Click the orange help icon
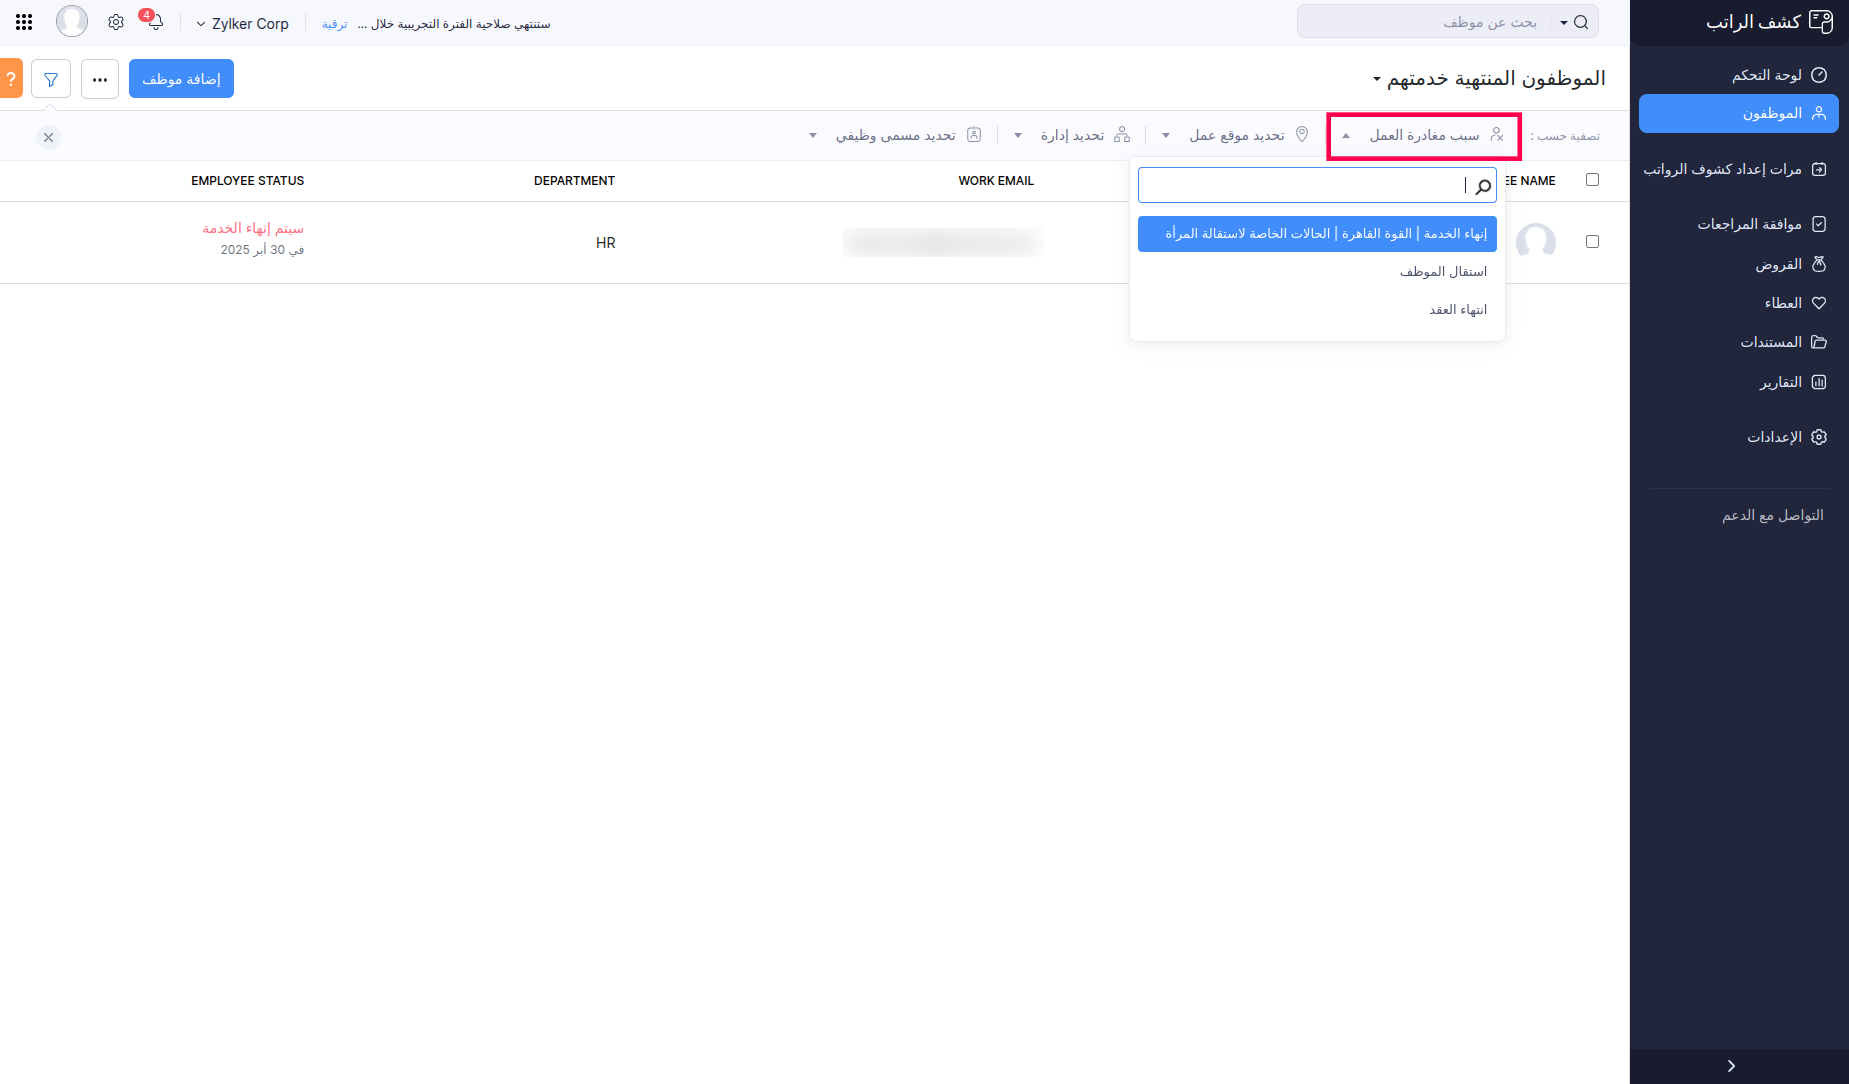The width and height of the screenshot is (1849, 1084). (x=10, y=78)
